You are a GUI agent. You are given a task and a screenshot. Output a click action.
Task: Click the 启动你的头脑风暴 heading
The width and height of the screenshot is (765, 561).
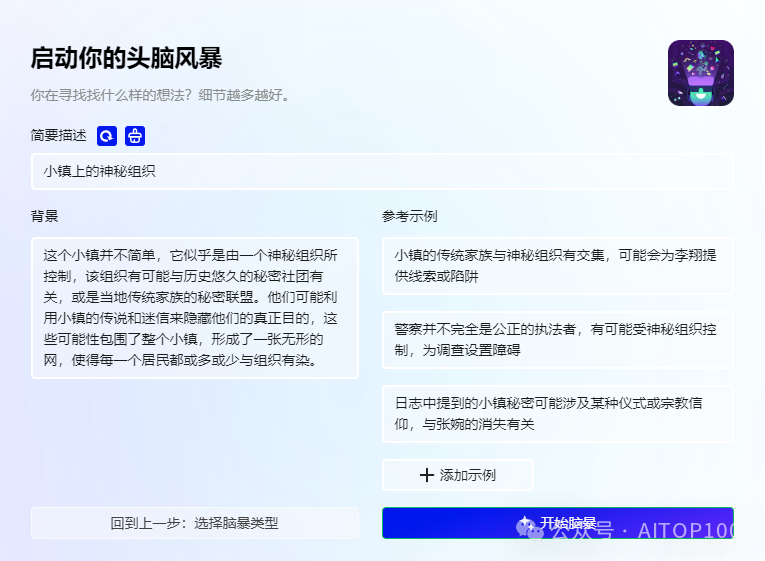pos(126,58)
